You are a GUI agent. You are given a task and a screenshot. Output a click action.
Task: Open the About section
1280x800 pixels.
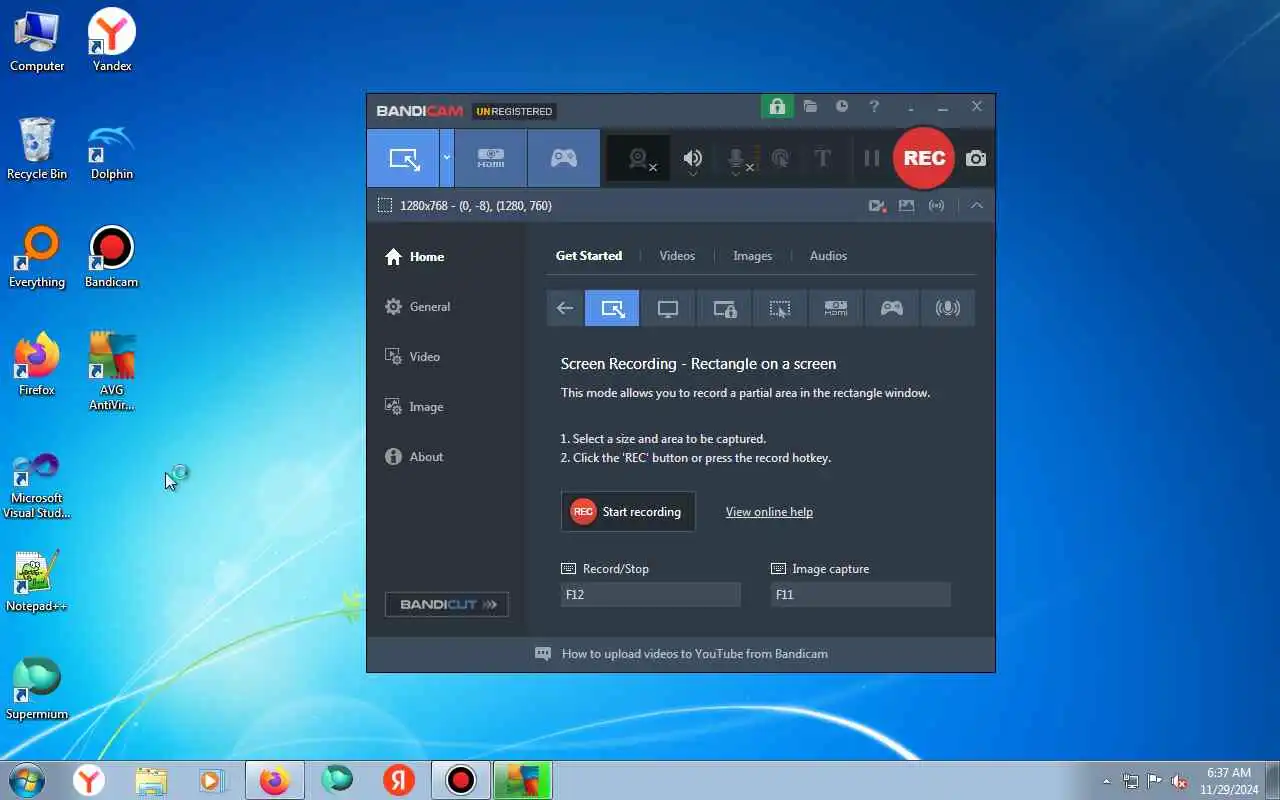click(414, 456)
